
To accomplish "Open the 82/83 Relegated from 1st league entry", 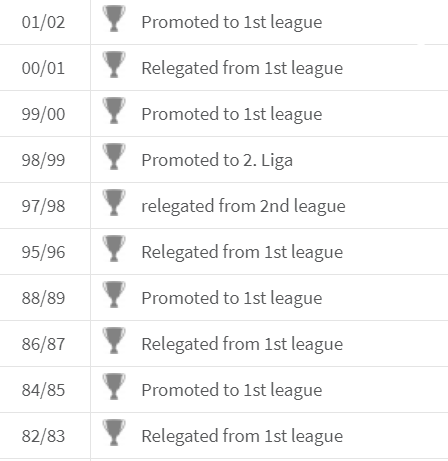I will pos(242,436).
